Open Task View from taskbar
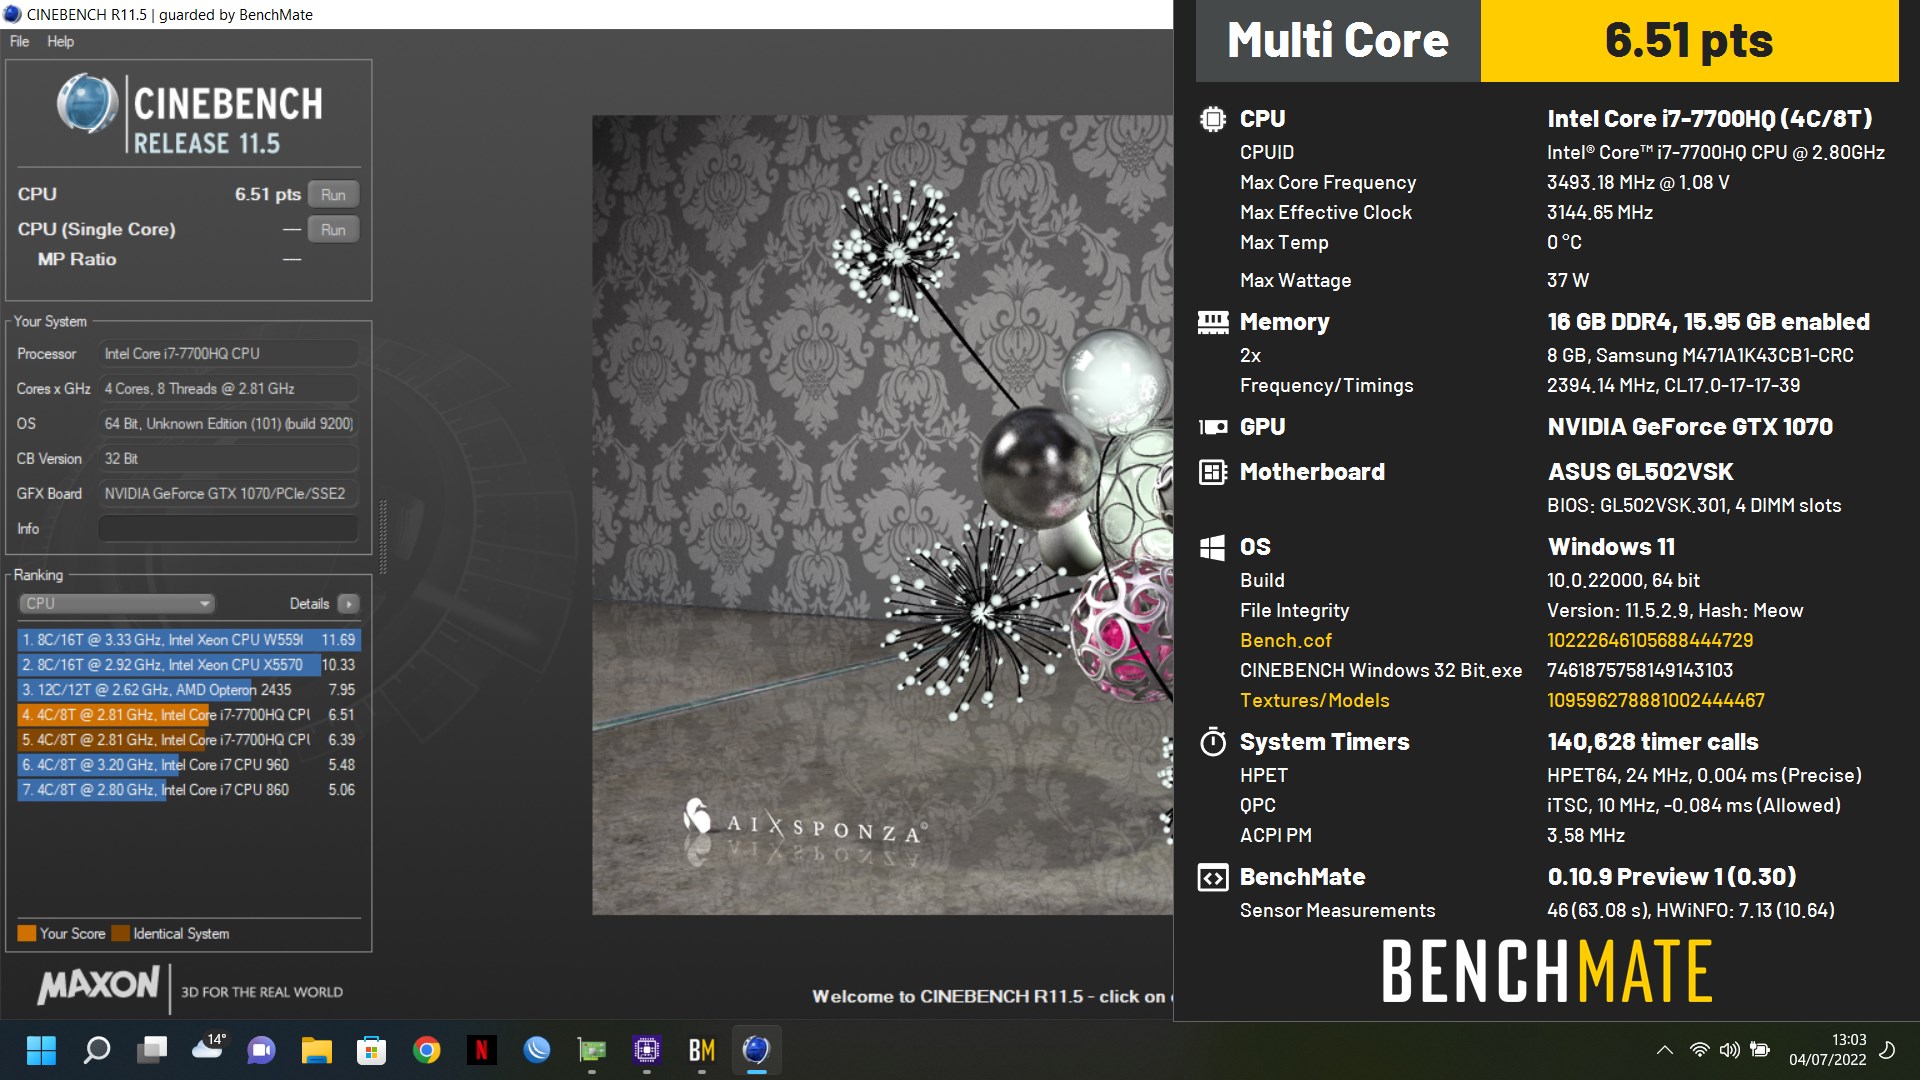Viewport: 1920px width, 1080px height. 152,1050
